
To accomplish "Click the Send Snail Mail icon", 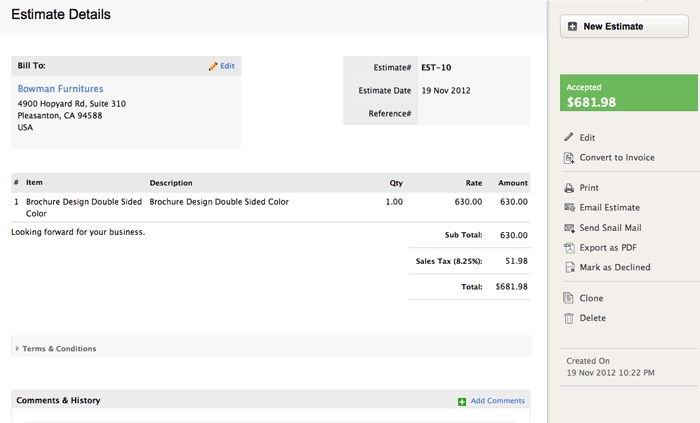I will [x=568, y=228].
